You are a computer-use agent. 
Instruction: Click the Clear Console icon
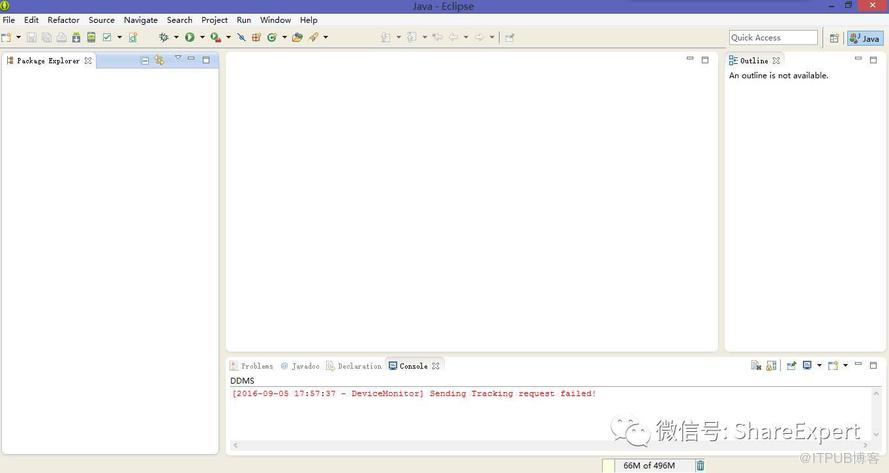coord(756,365)
